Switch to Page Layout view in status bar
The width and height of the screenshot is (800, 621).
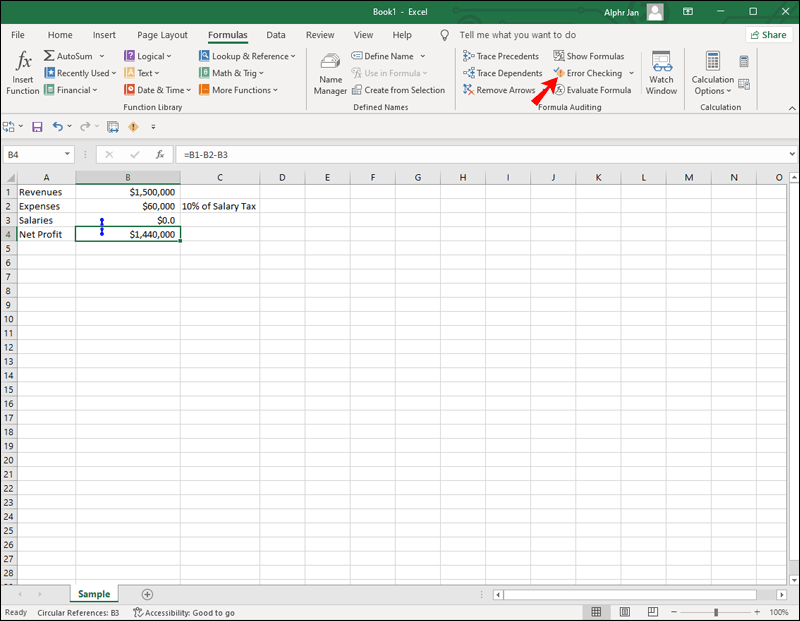[x=624, y=612]
